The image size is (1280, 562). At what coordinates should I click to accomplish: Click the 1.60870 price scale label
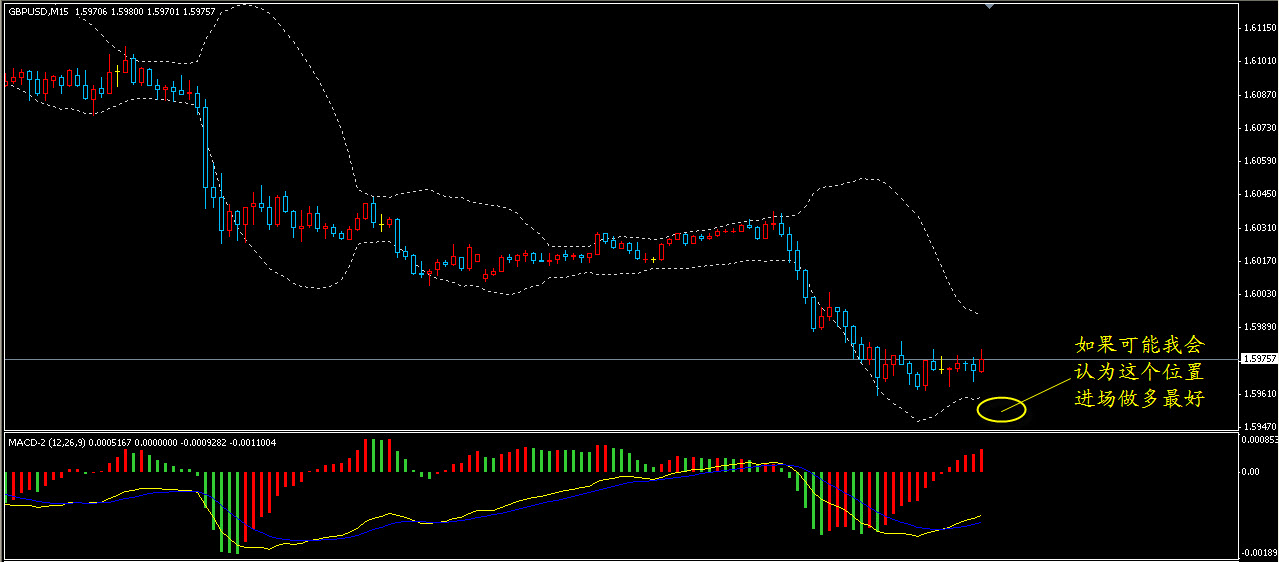click(1259, 95)
